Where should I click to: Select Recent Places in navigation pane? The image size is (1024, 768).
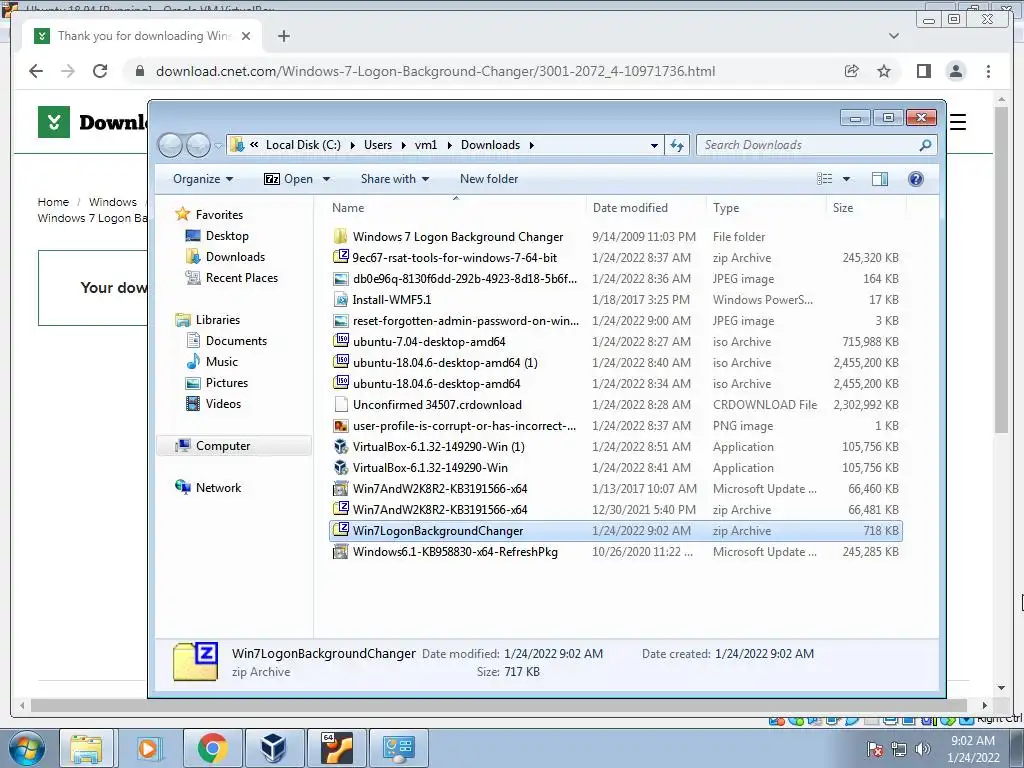(x=242, y=278)
